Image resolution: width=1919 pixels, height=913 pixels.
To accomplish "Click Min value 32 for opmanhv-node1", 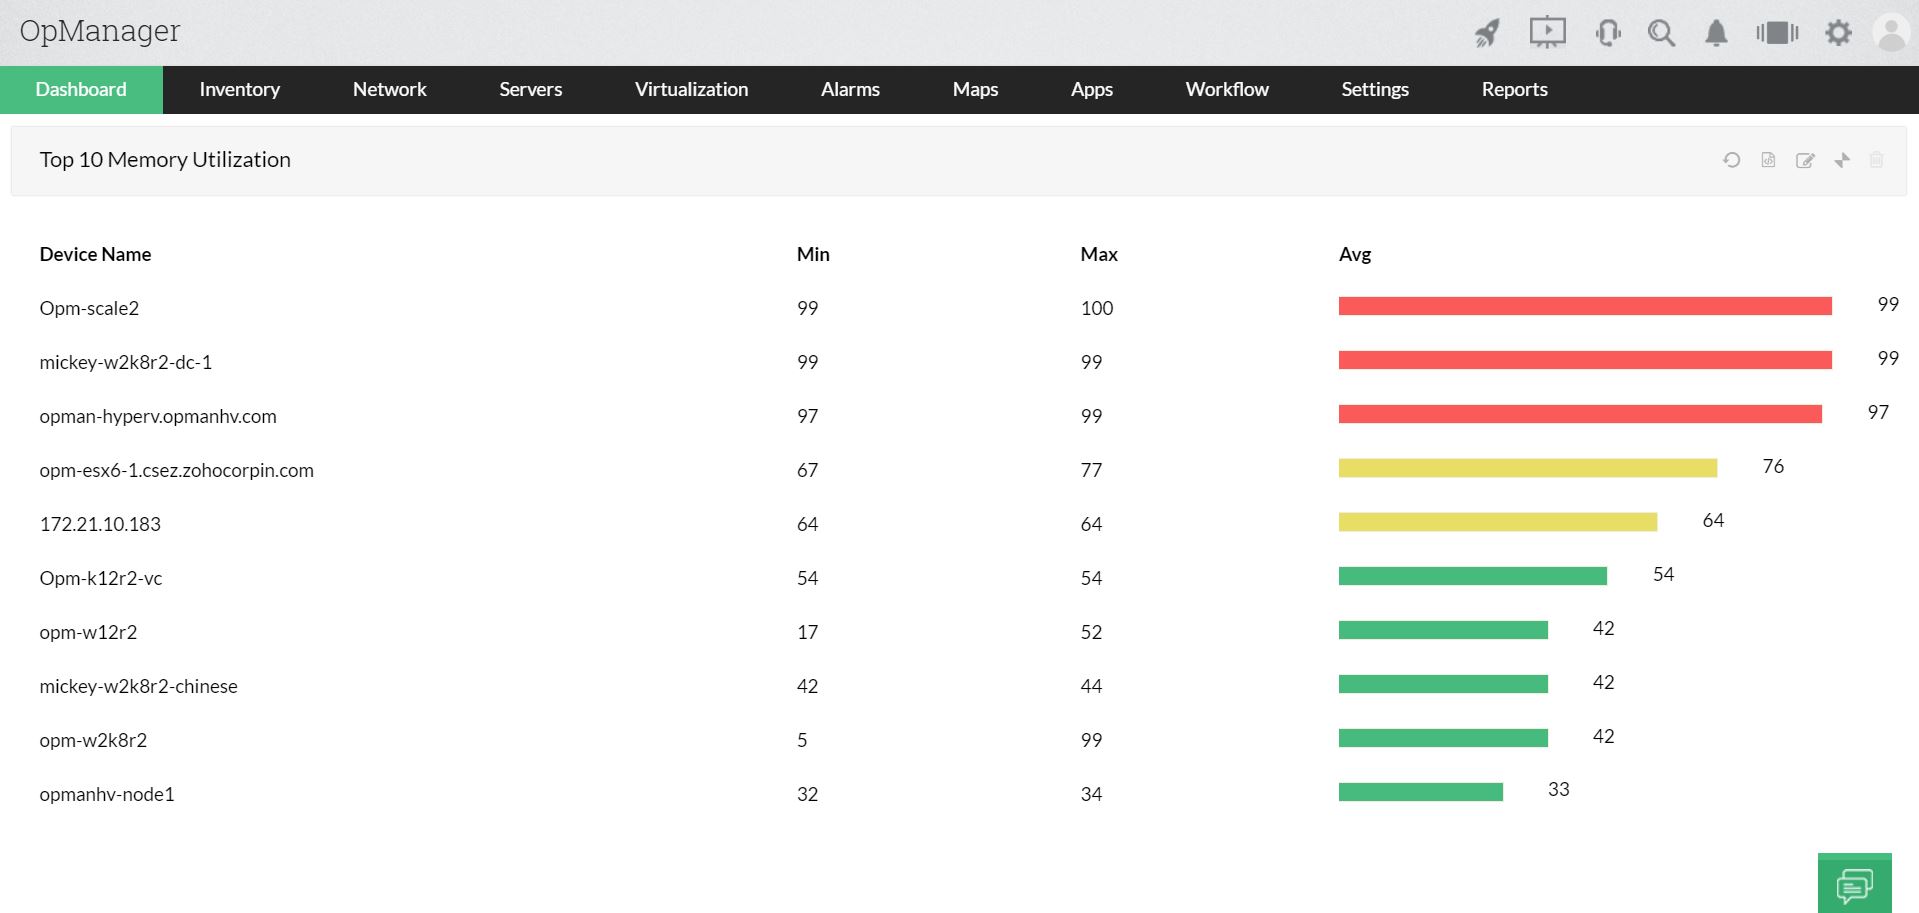I will [807, 794].
